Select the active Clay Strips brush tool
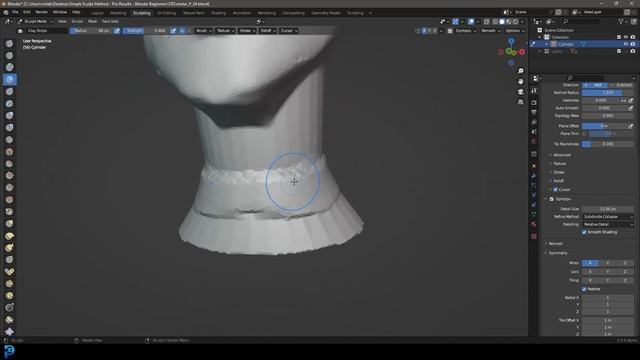 click(9, 79)
